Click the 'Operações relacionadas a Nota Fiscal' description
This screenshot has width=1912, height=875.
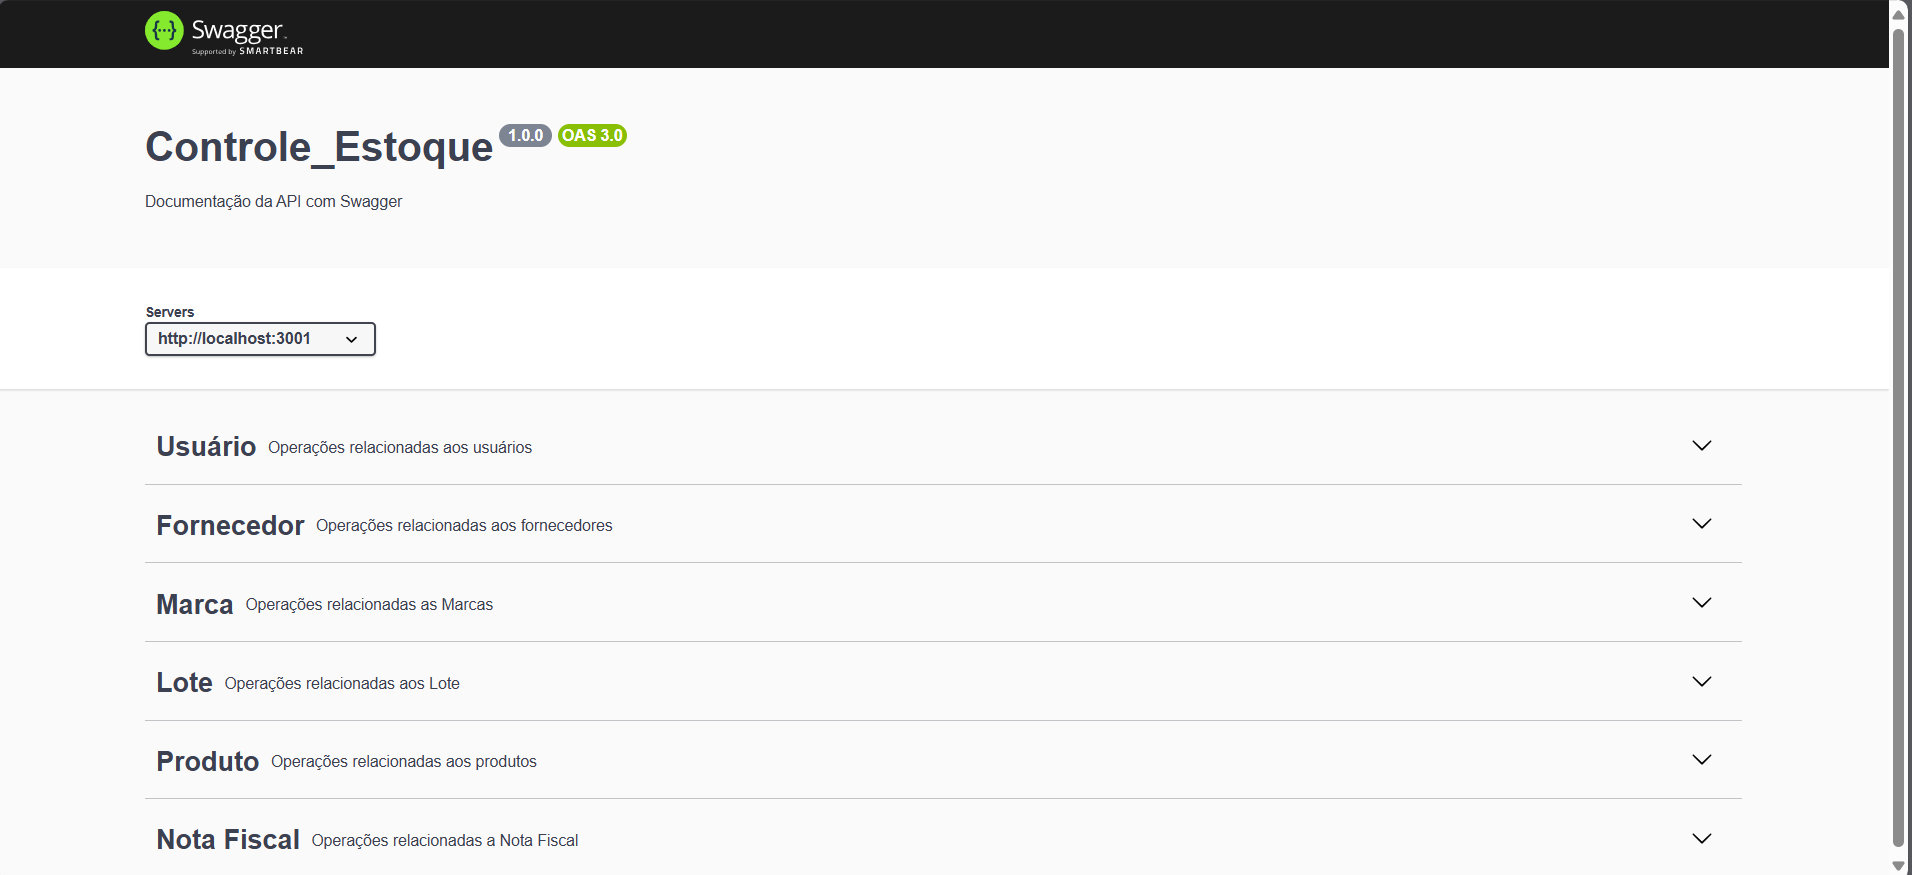pos(445,841)
